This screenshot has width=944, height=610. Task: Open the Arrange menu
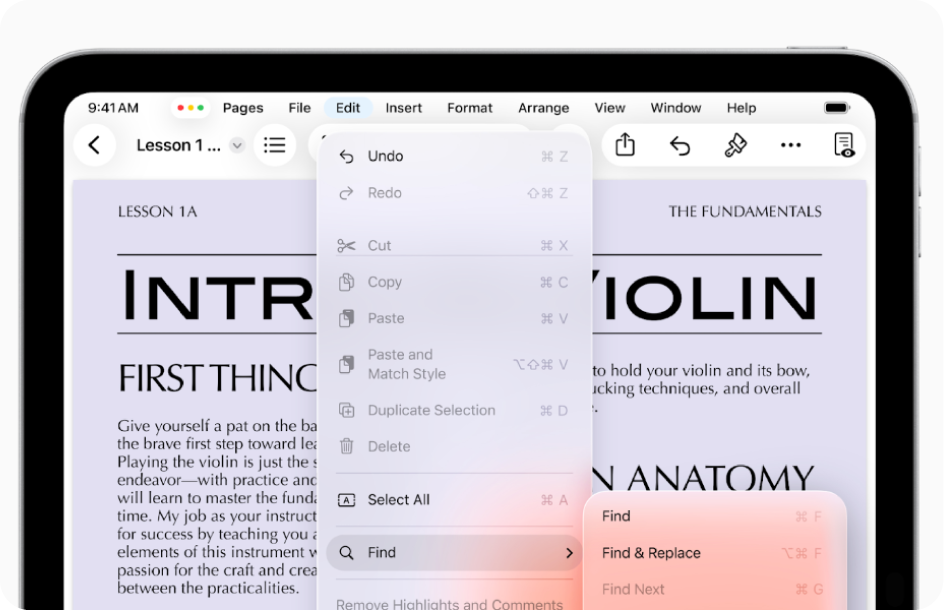544,108
